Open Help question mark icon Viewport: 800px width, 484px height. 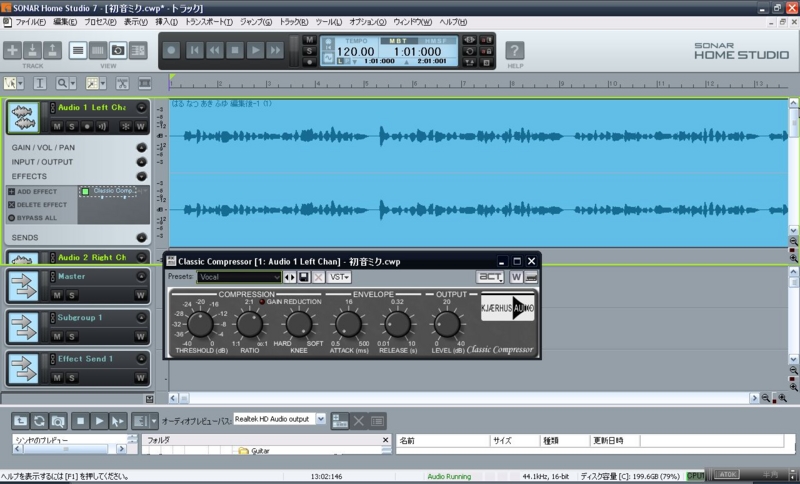pyautogui.click(x=515, y=50)
